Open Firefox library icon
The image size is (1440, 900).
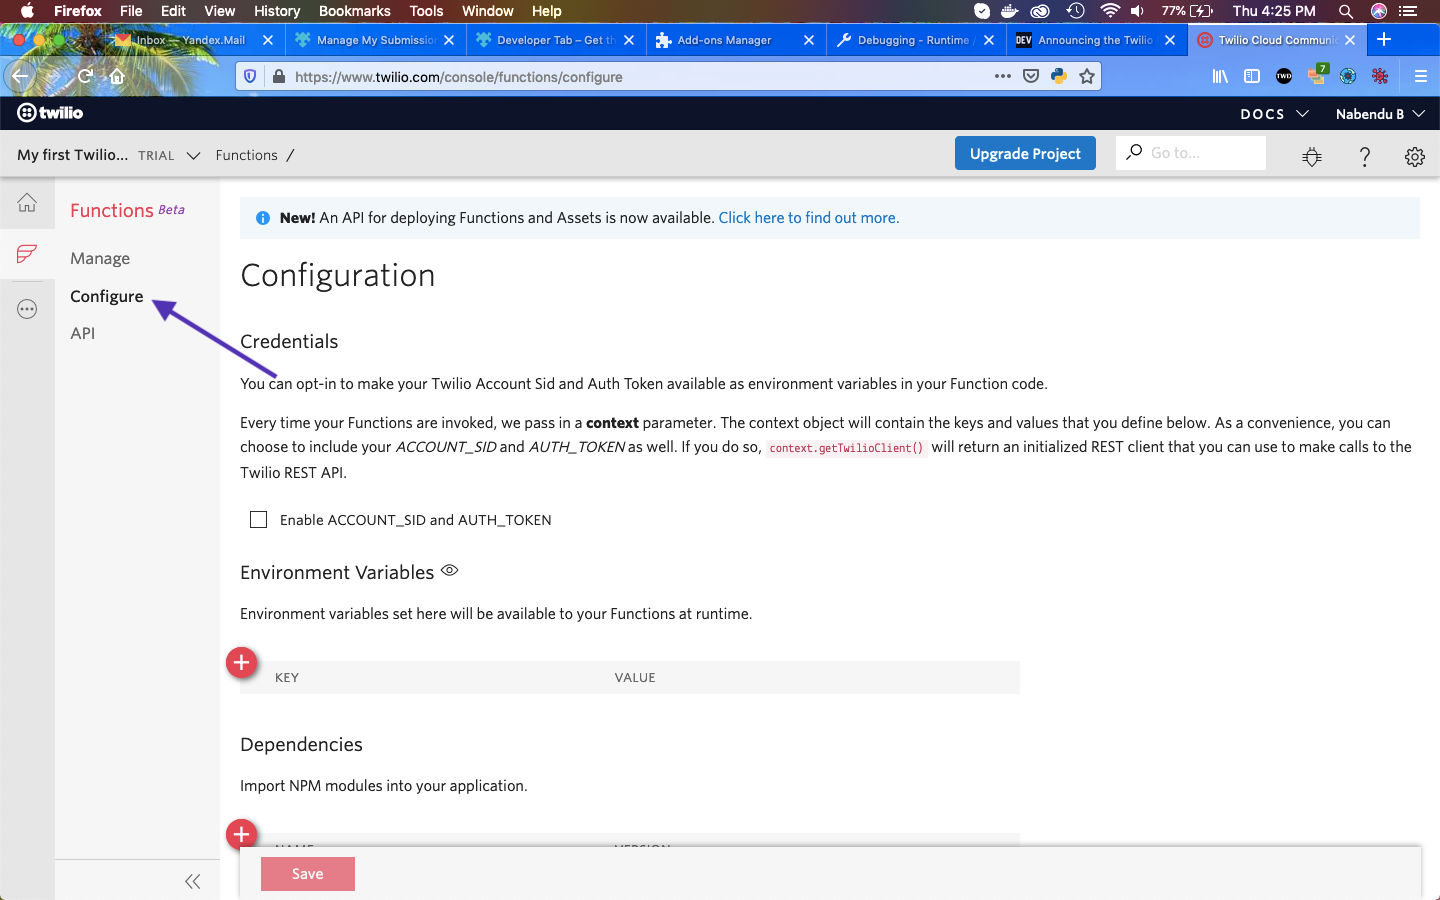point(1220,76)
